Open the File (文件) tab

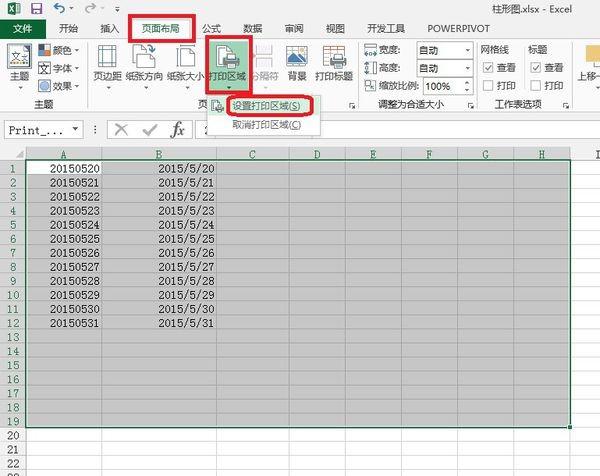[x=22, y=29]
